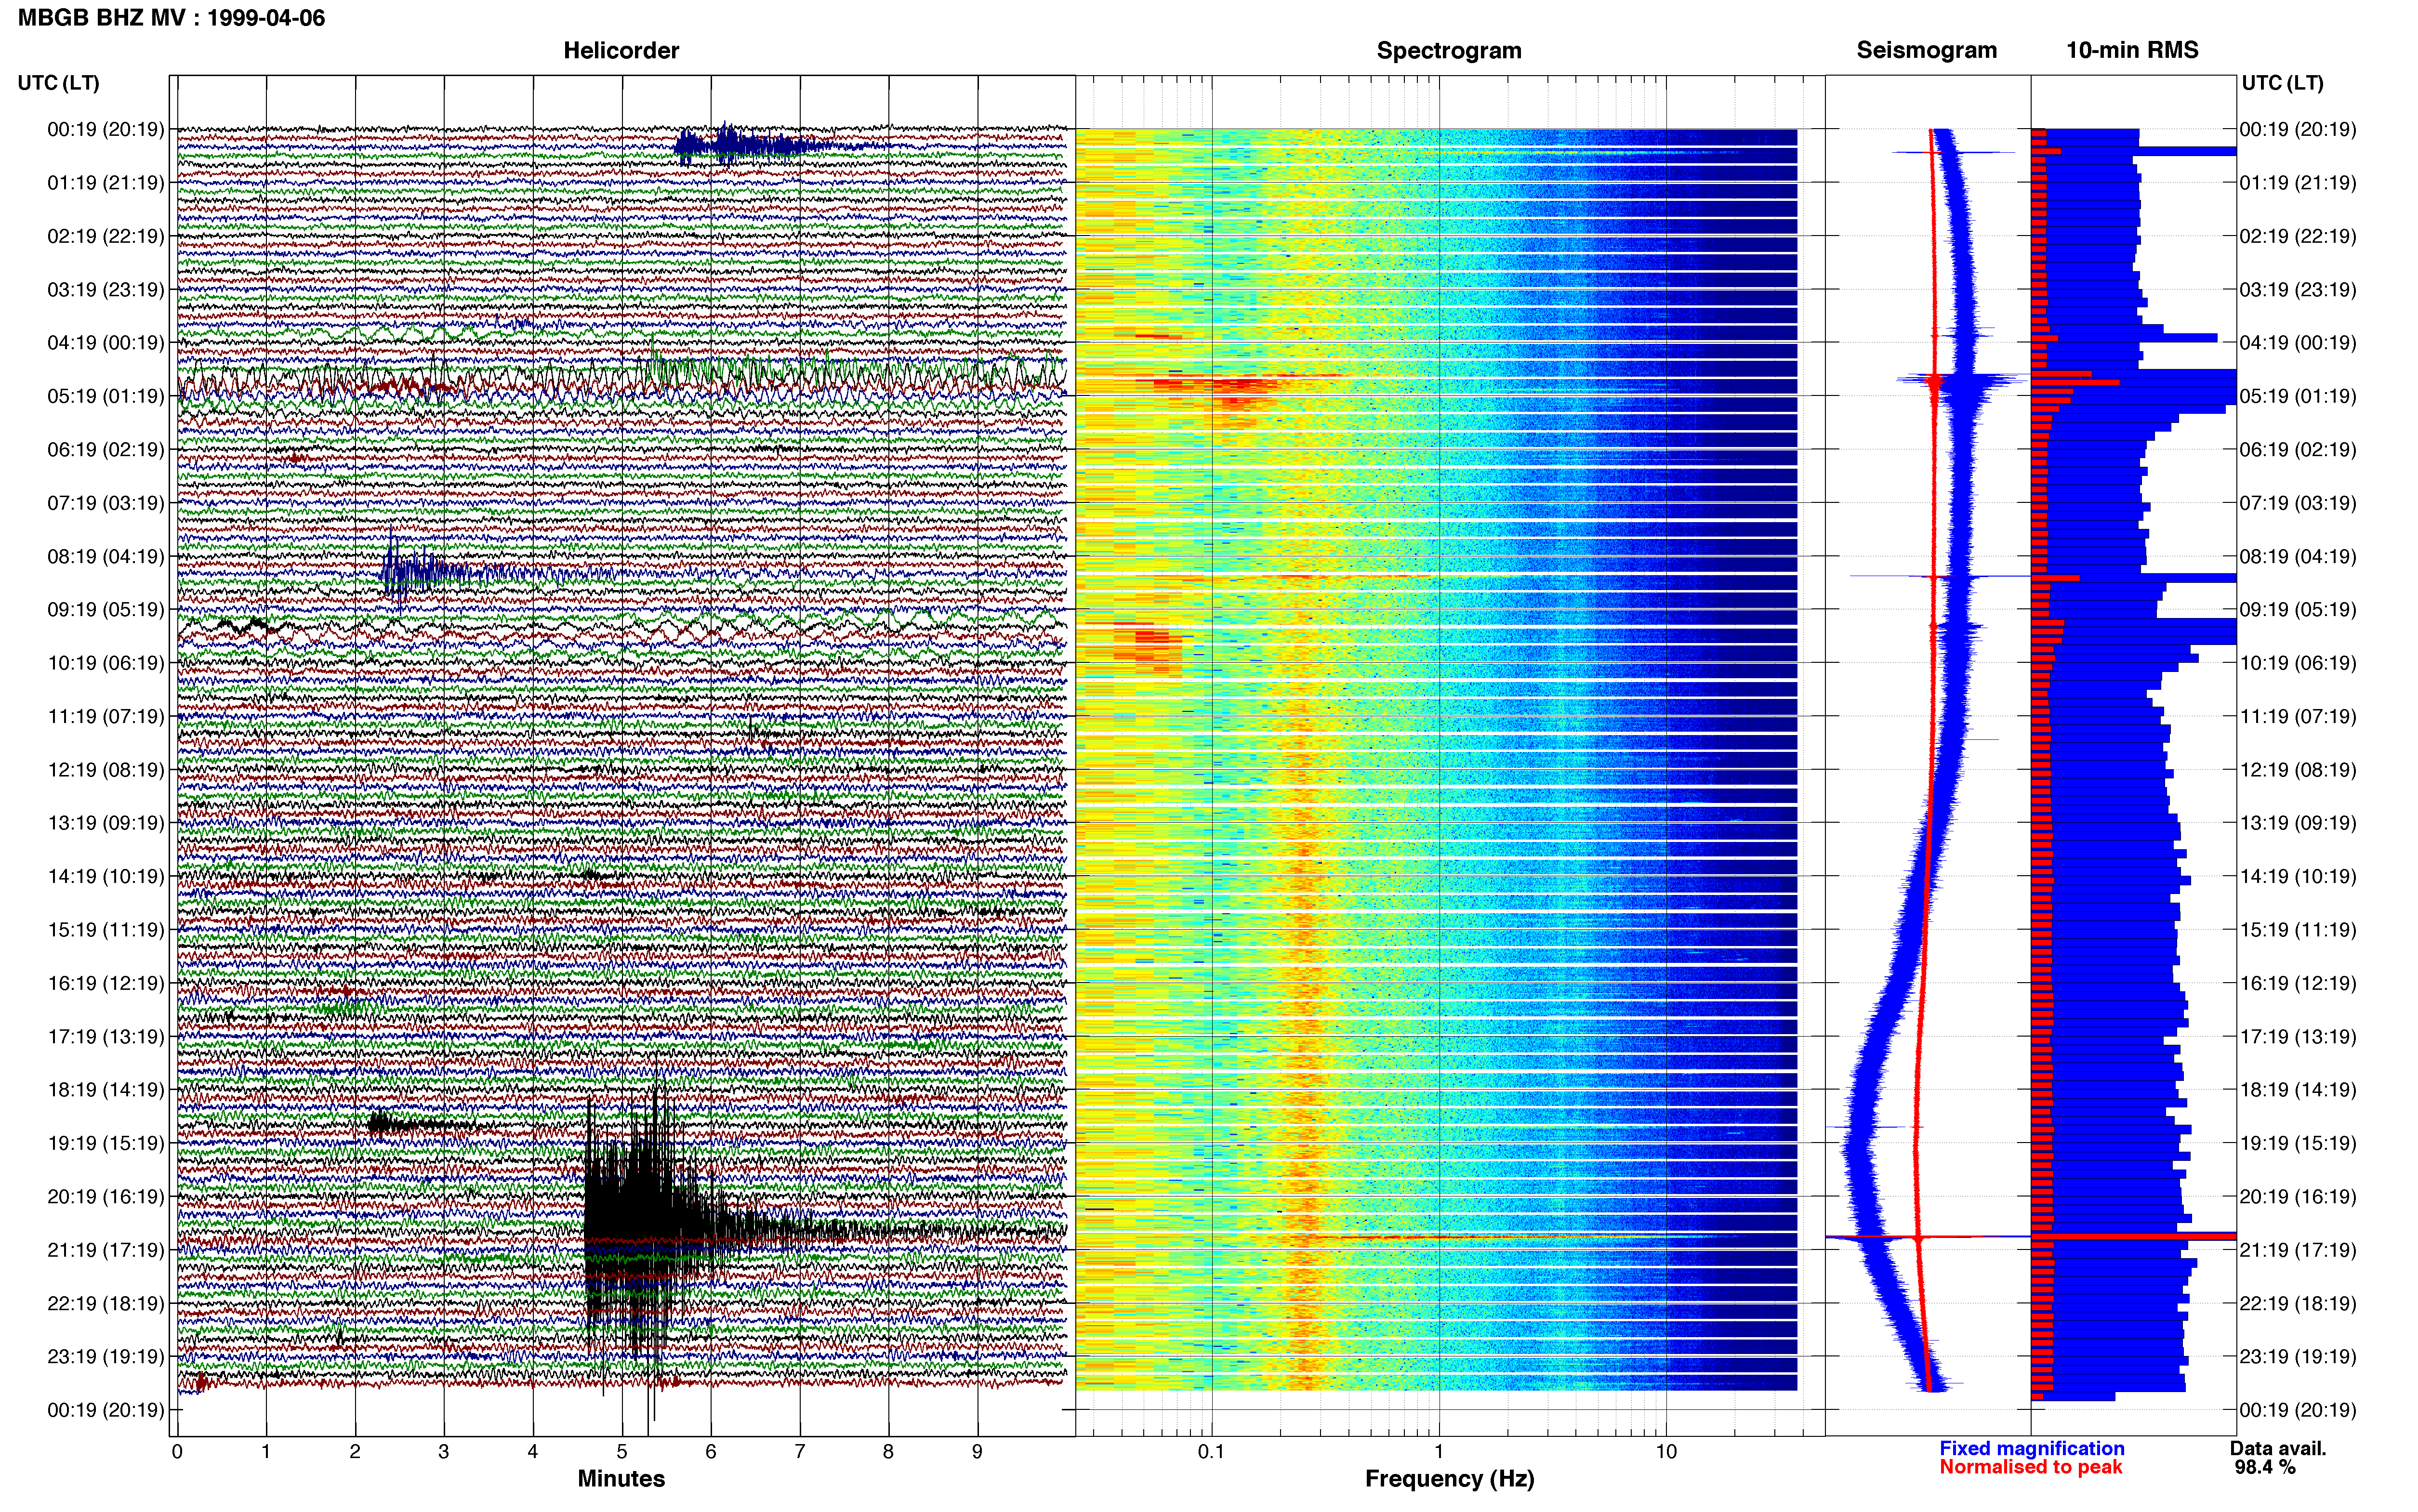Viewport: 2418px width, 1512px height.
Task: Click left time label '02:19 (22:19)'
Action: (106, 236)
